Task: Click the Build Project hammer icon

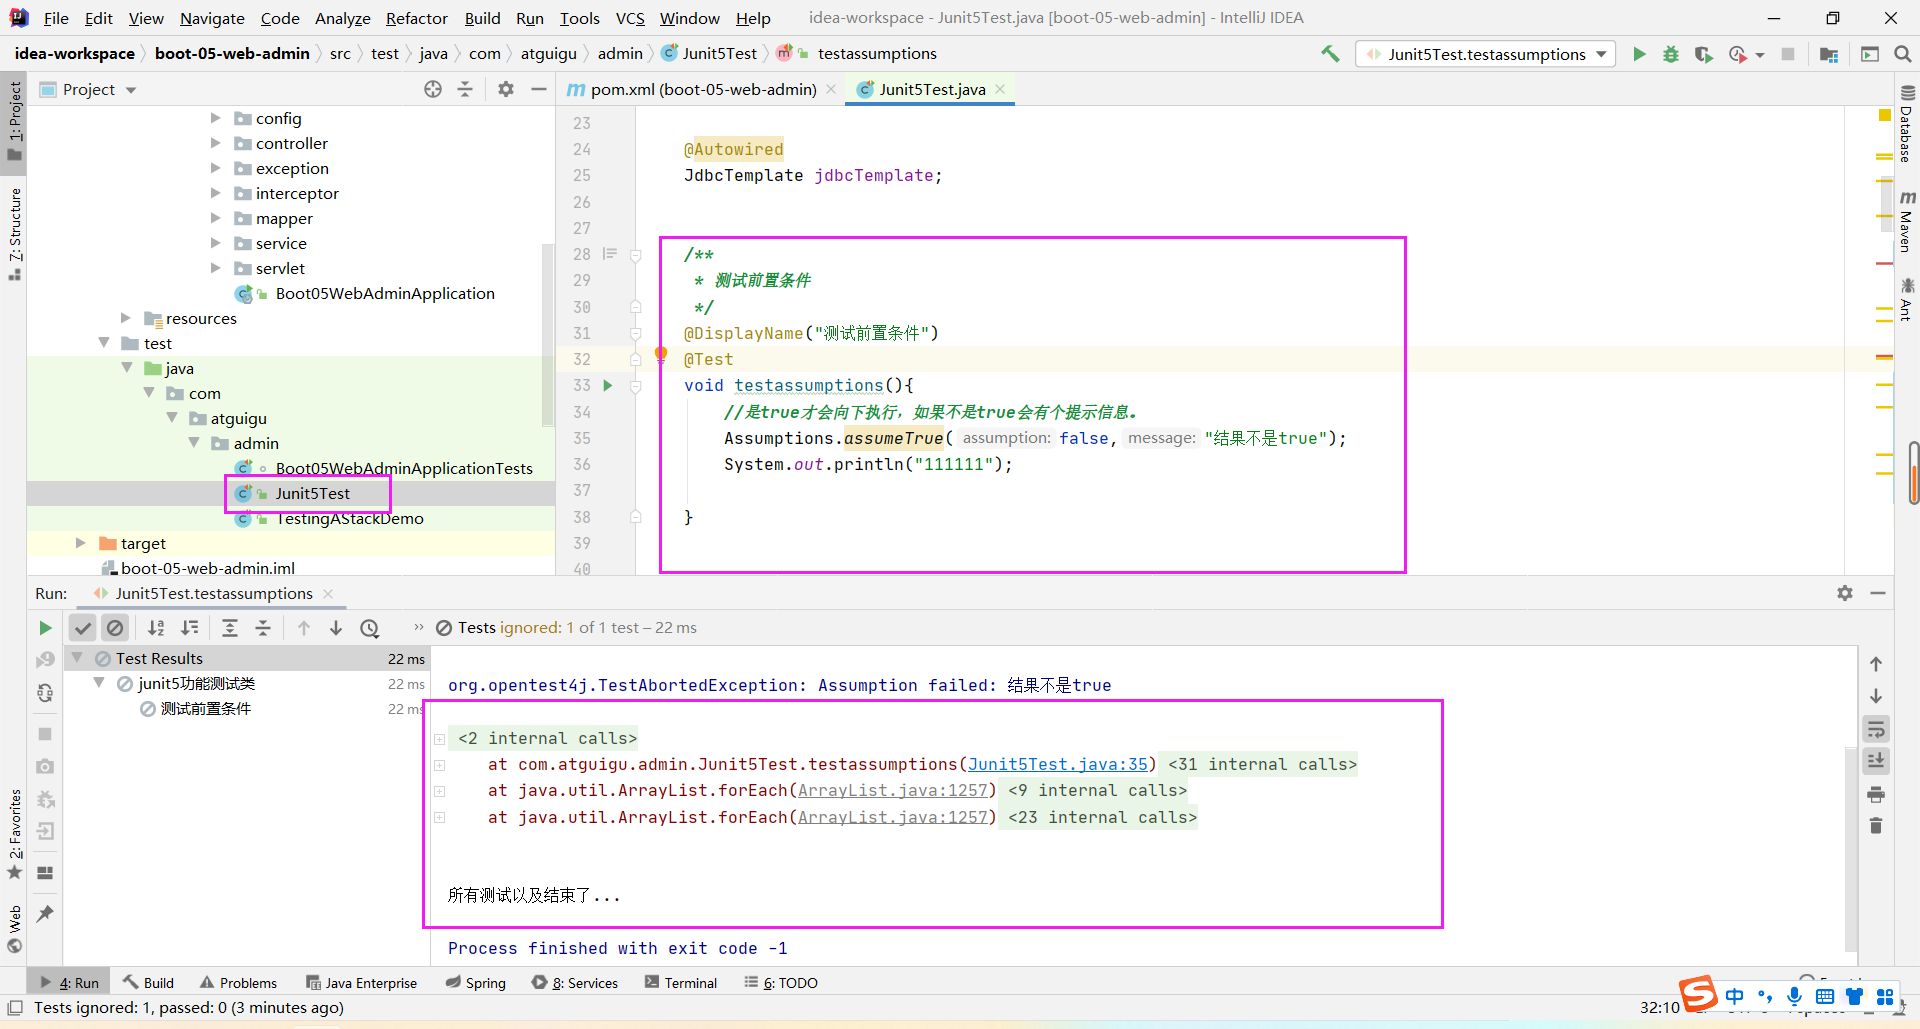Action: 1330,54
